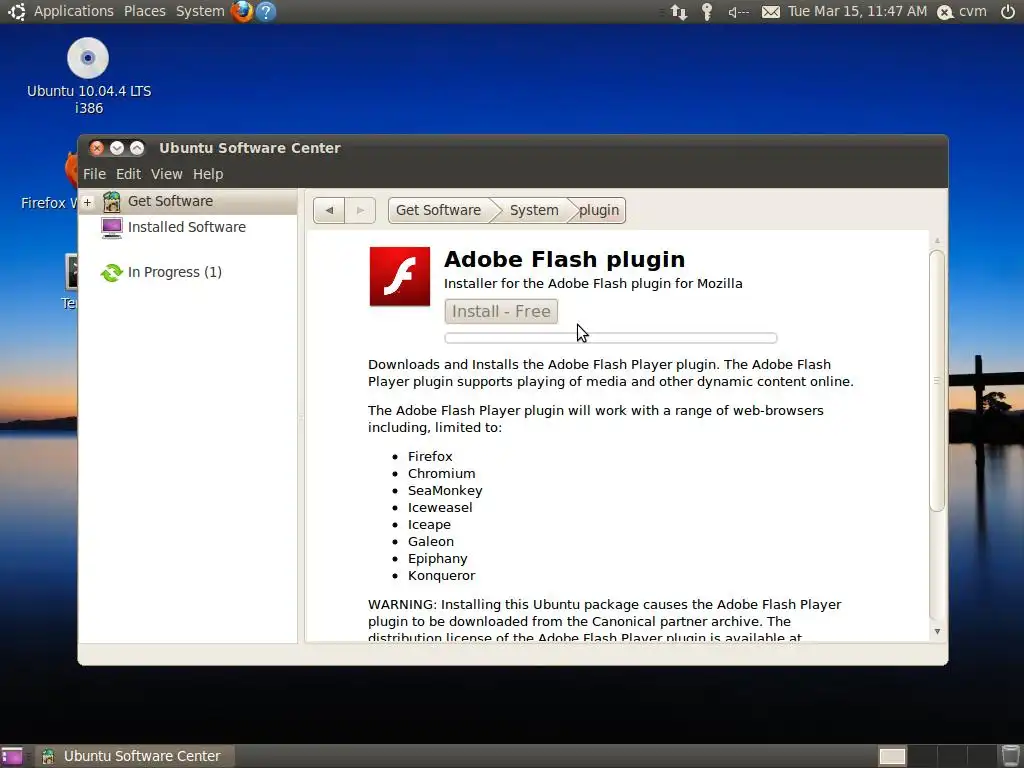1024x768 pixels.
Task: Open the Edit menu
Action: click(x=128, y=174)
